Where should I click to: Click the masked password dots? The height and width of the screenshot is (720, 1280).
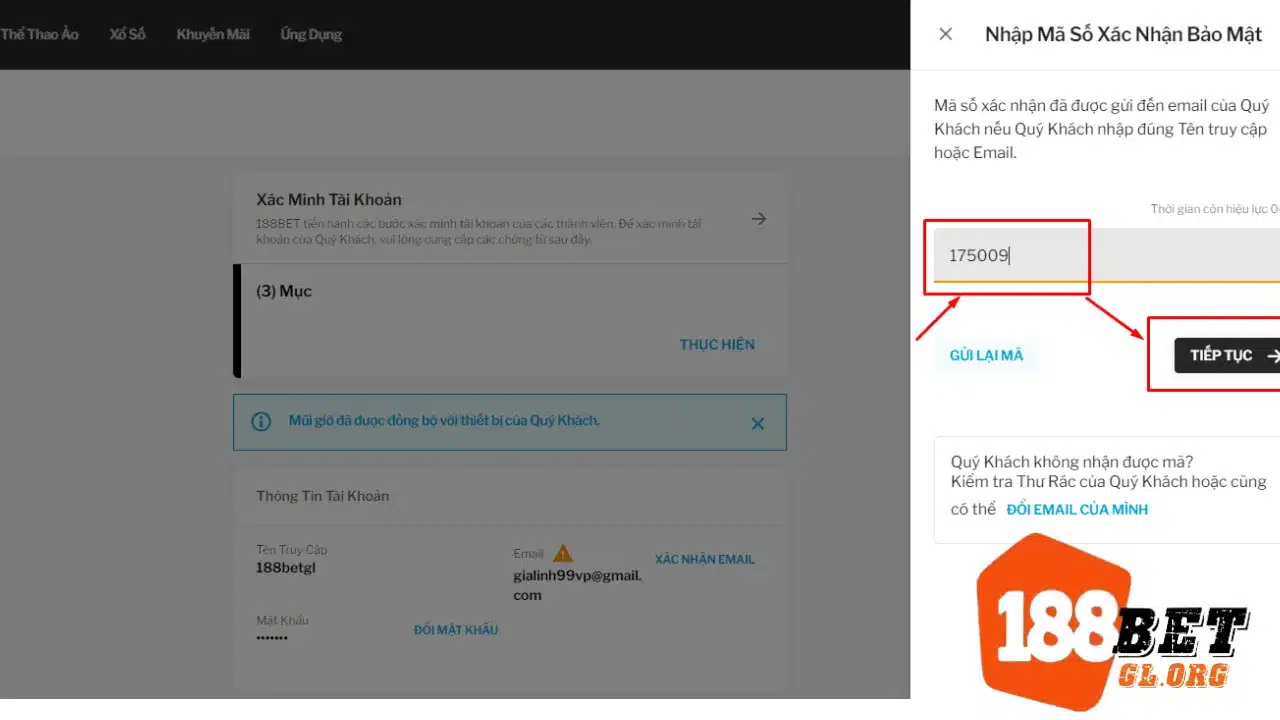point(273,637)
